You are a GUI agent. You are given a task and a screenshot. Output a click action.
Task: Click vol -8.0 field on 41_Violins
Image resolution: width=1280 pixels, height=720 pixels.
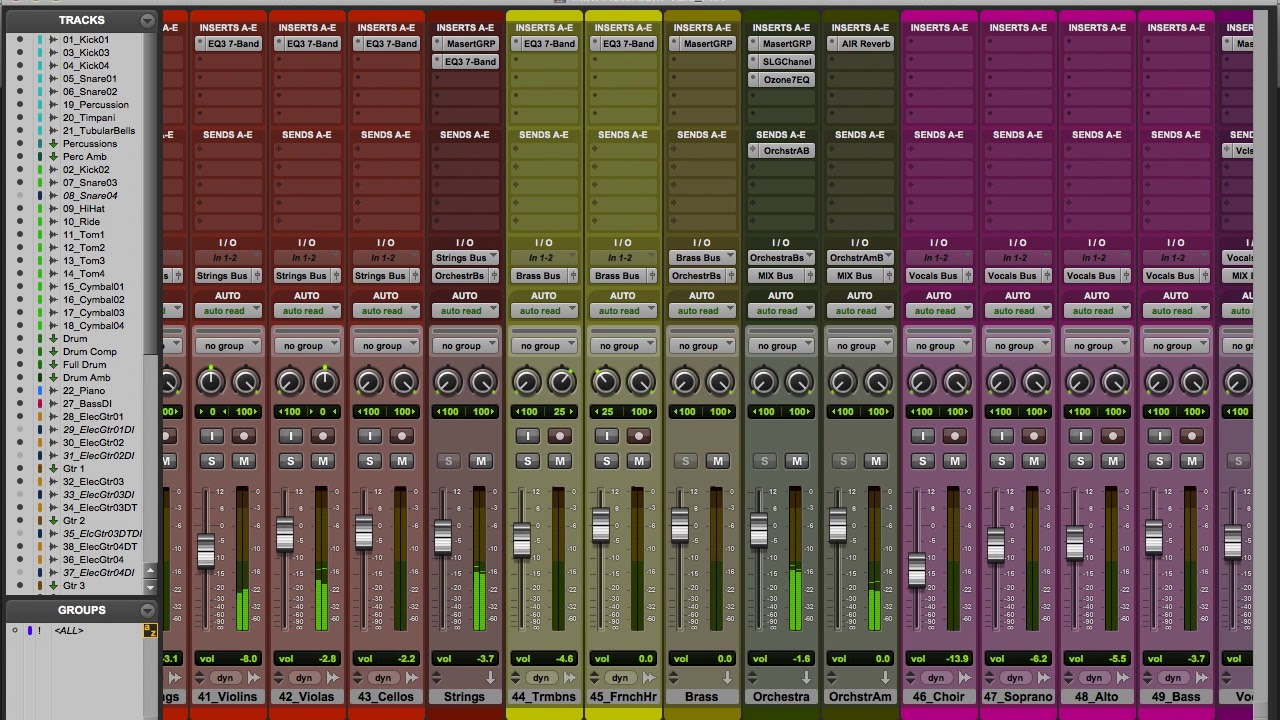pyautogui.click(x=227, y=659)
